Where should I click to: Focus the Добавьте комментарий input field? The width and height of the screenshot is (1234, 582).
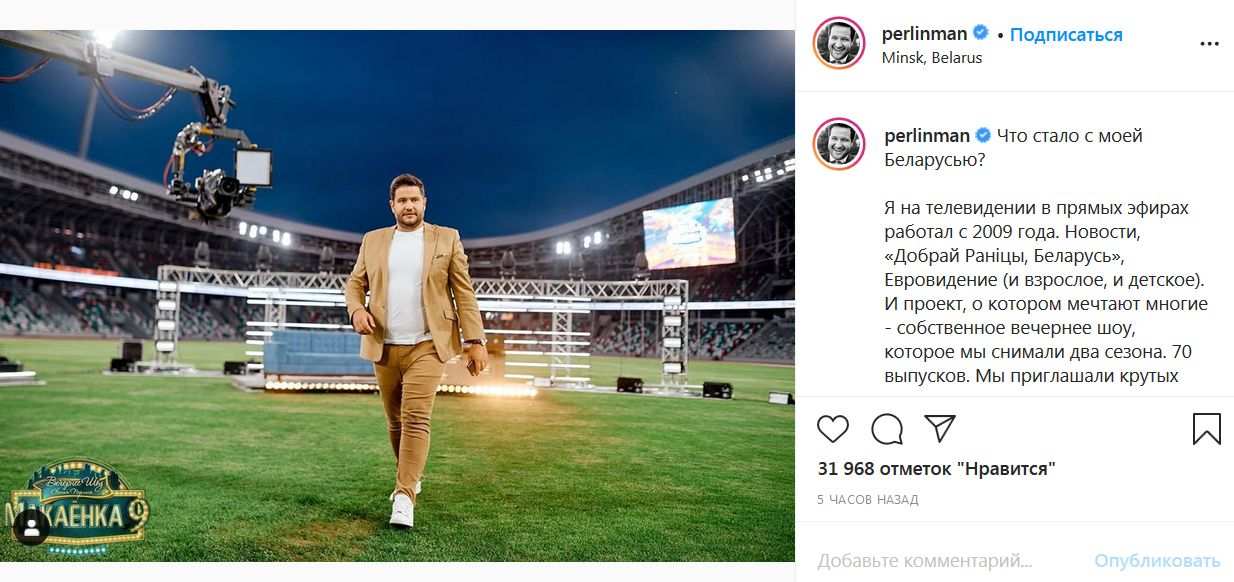click(925, 560)
